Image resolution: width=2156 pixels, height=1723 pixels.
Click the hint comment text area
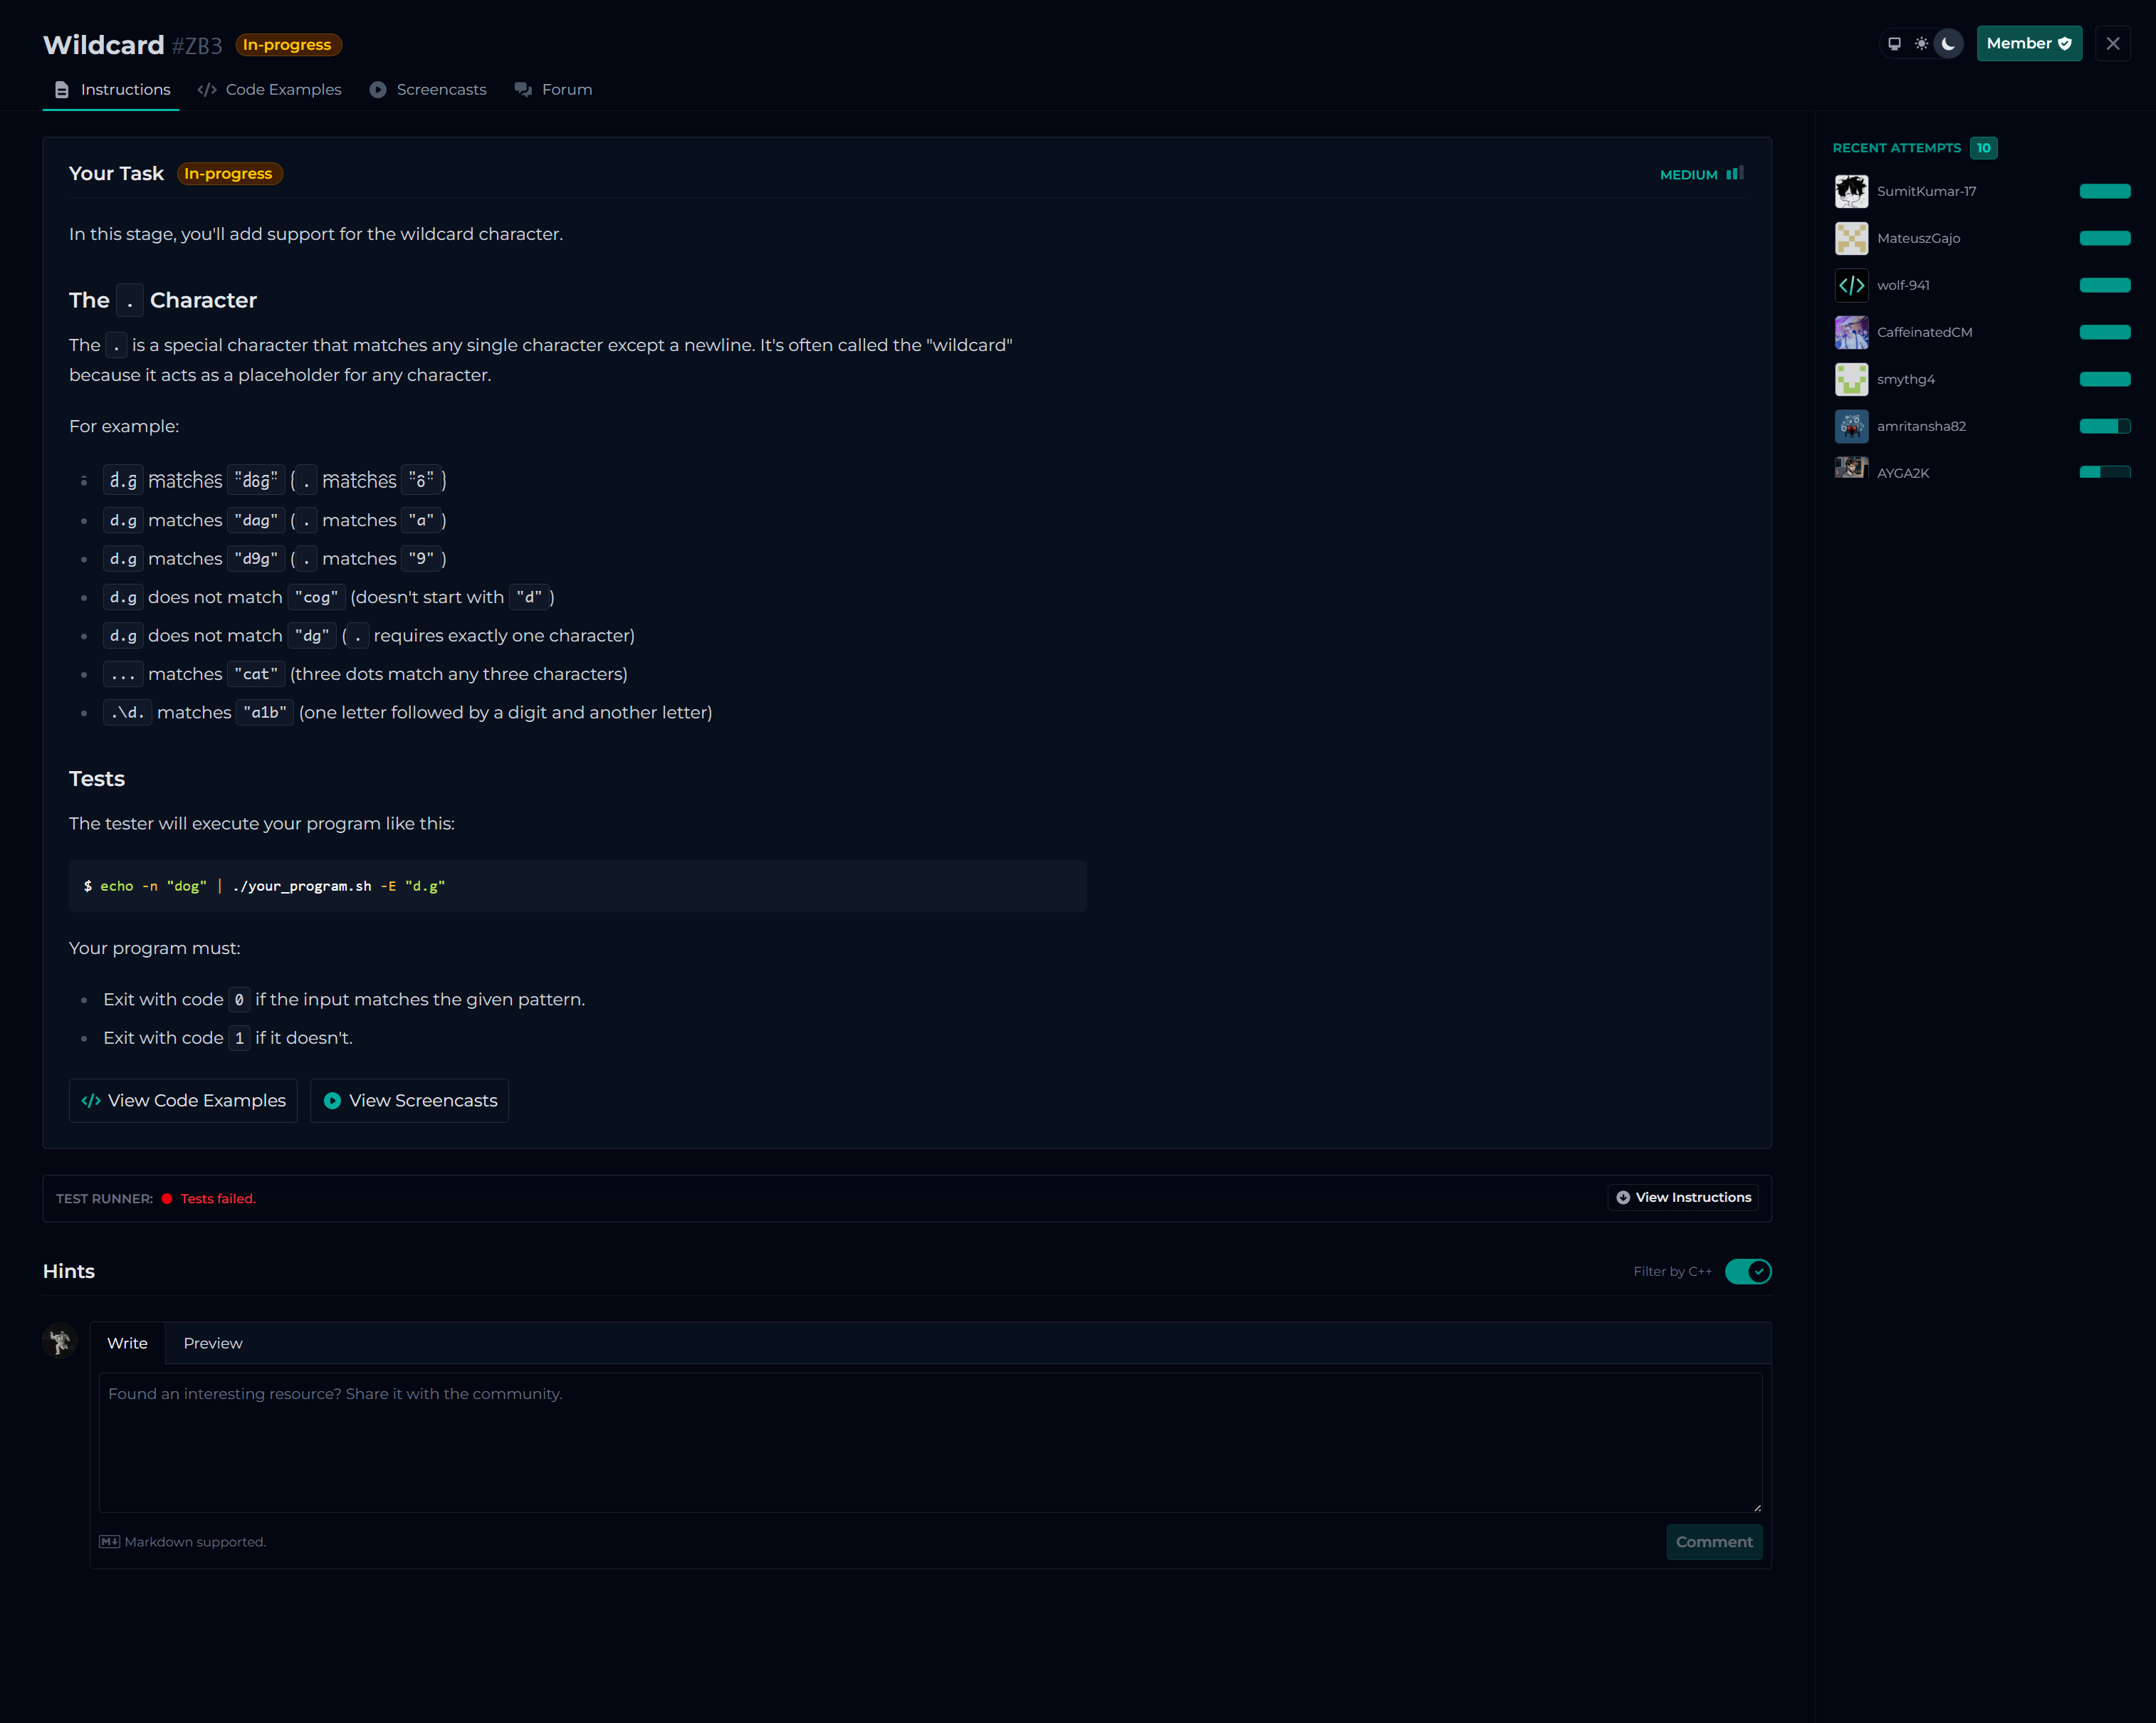click(x=930, y=1442)
